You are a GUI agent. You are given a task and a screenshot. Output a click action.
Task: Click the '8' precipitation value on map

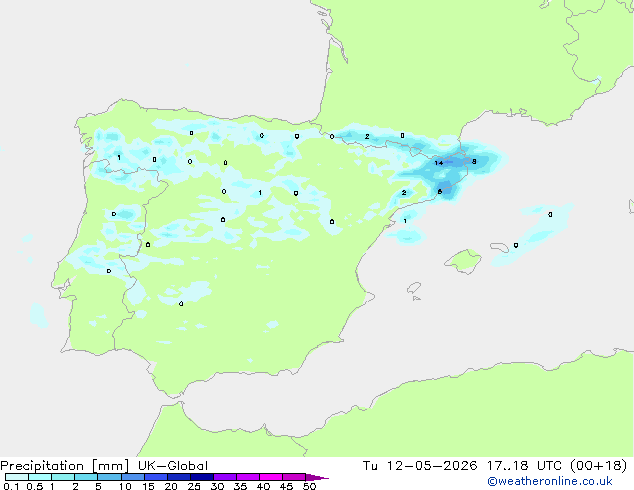click(474, 161)
